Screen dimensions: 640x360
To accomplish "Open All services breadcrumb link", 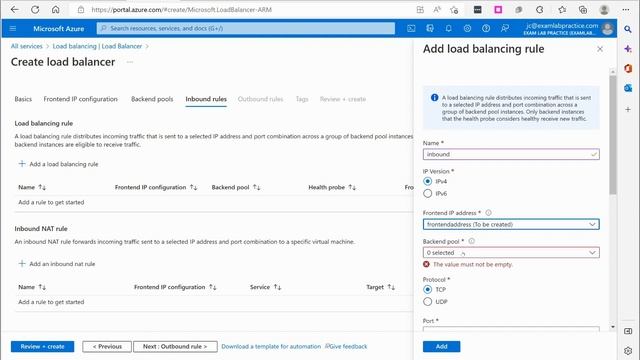I will click(27, 46).
